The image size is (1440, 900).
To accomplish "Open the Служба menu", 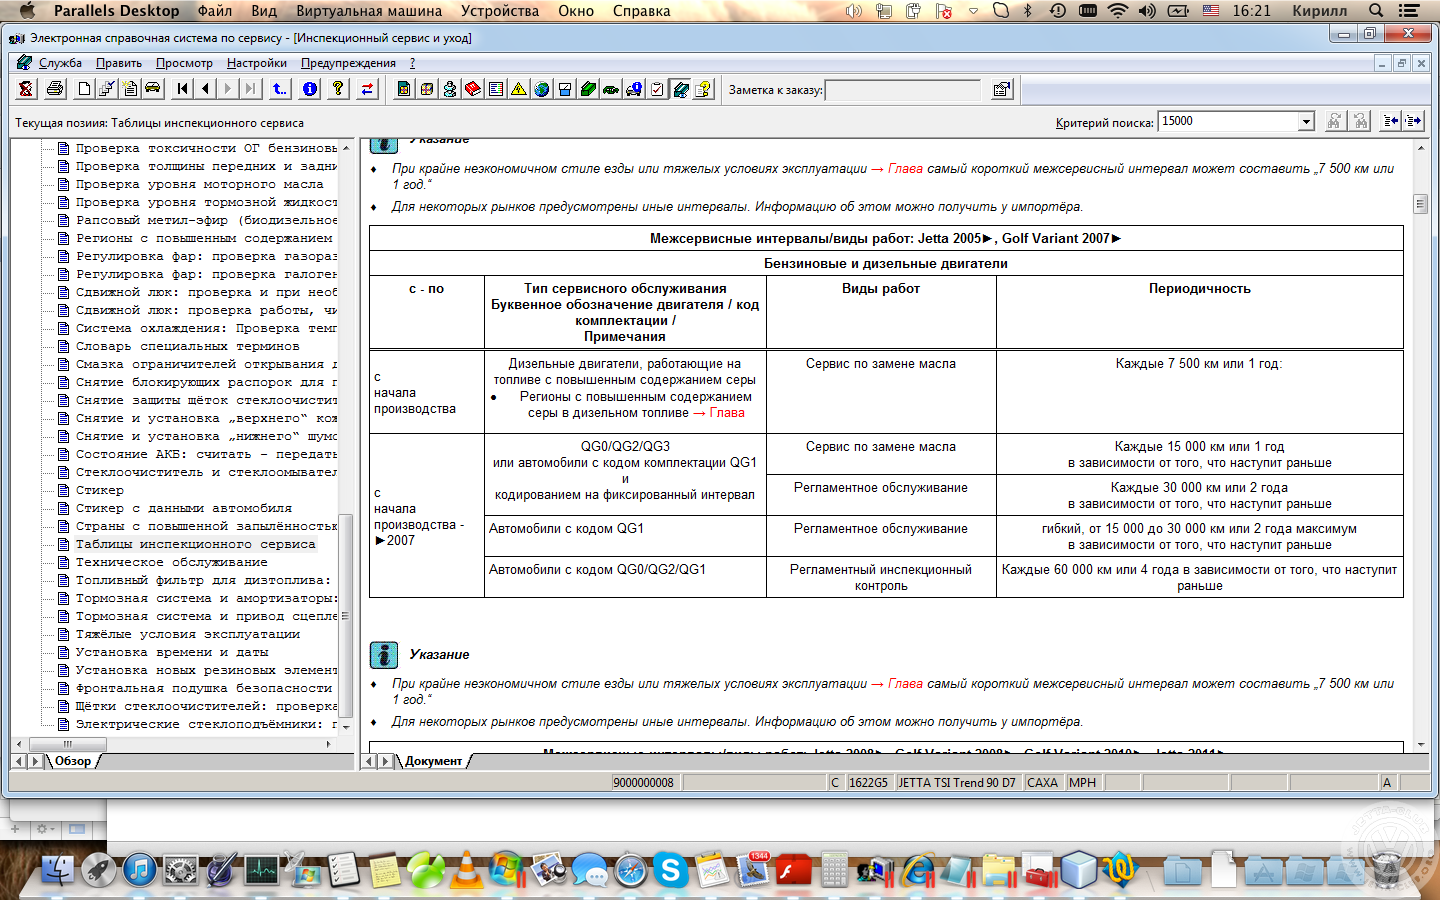I will coord(60,63).
